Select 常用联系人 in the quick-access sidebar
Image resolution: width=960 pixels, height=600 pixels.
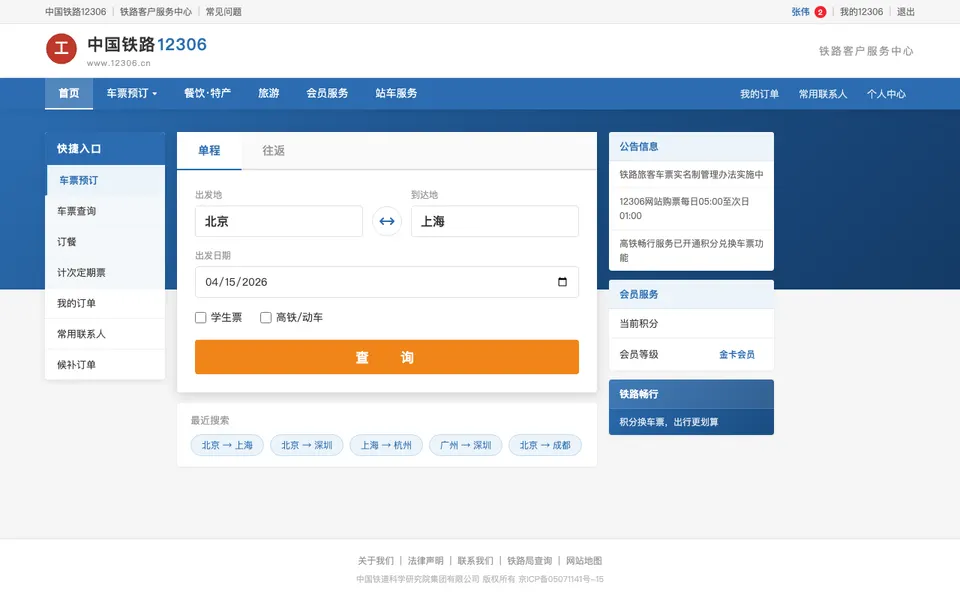(x=105, y=334)
